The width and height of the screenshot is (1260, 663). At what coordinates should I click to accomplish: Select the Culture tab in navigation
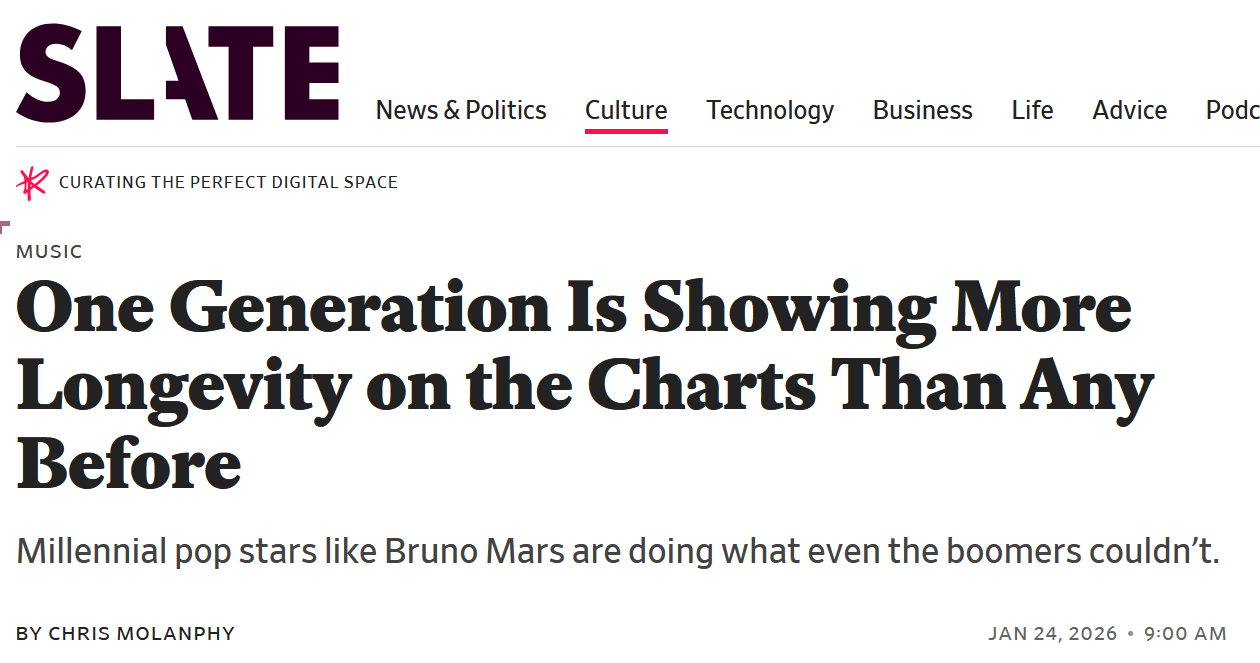626,110
